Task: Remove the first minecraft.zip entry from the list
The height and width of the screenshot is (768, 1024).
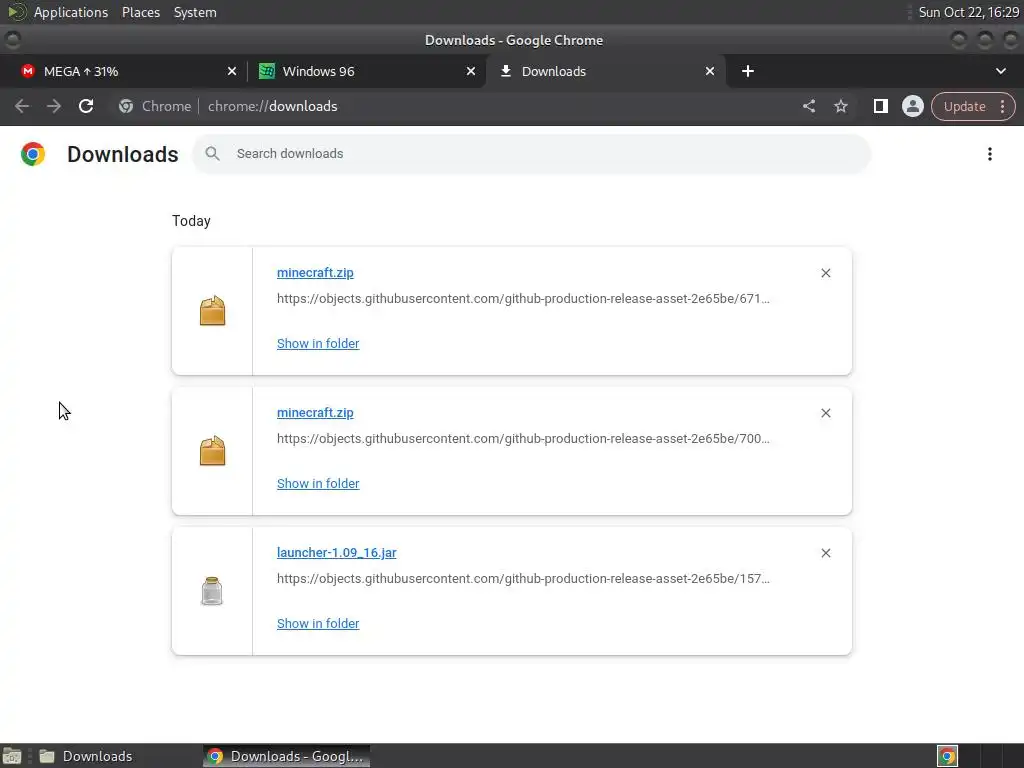Action: 826,273
